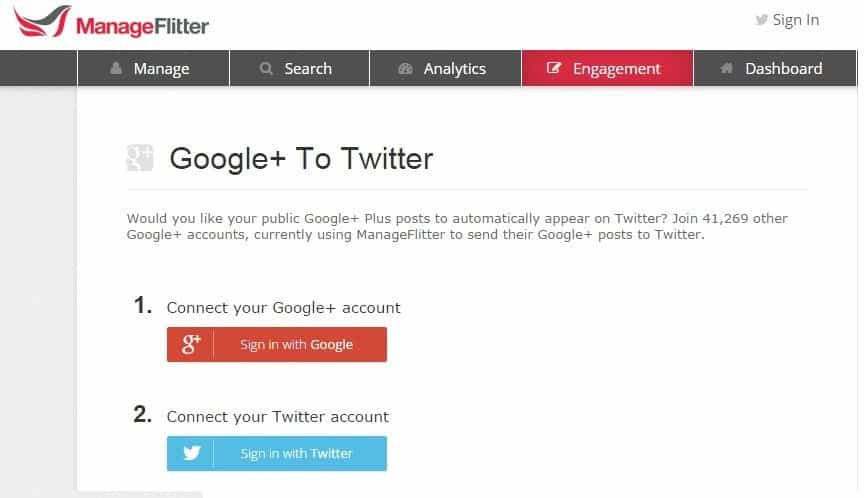The width and height of the screenshot is (864, 498).
Task: Open the Analytics menu
Action: tap(445, 68)
